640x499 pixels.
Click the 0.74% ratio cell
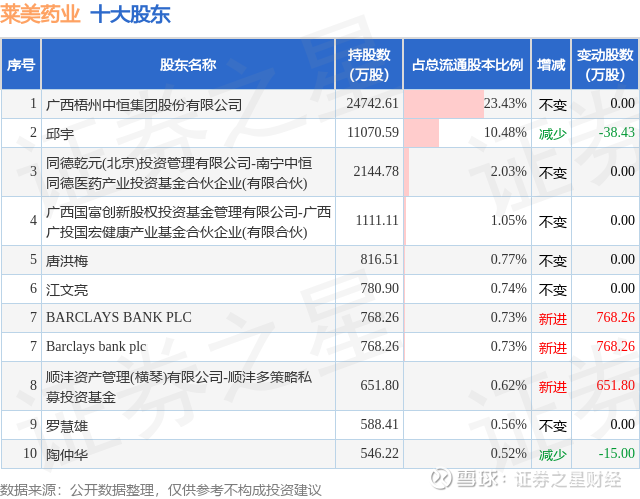467,288
